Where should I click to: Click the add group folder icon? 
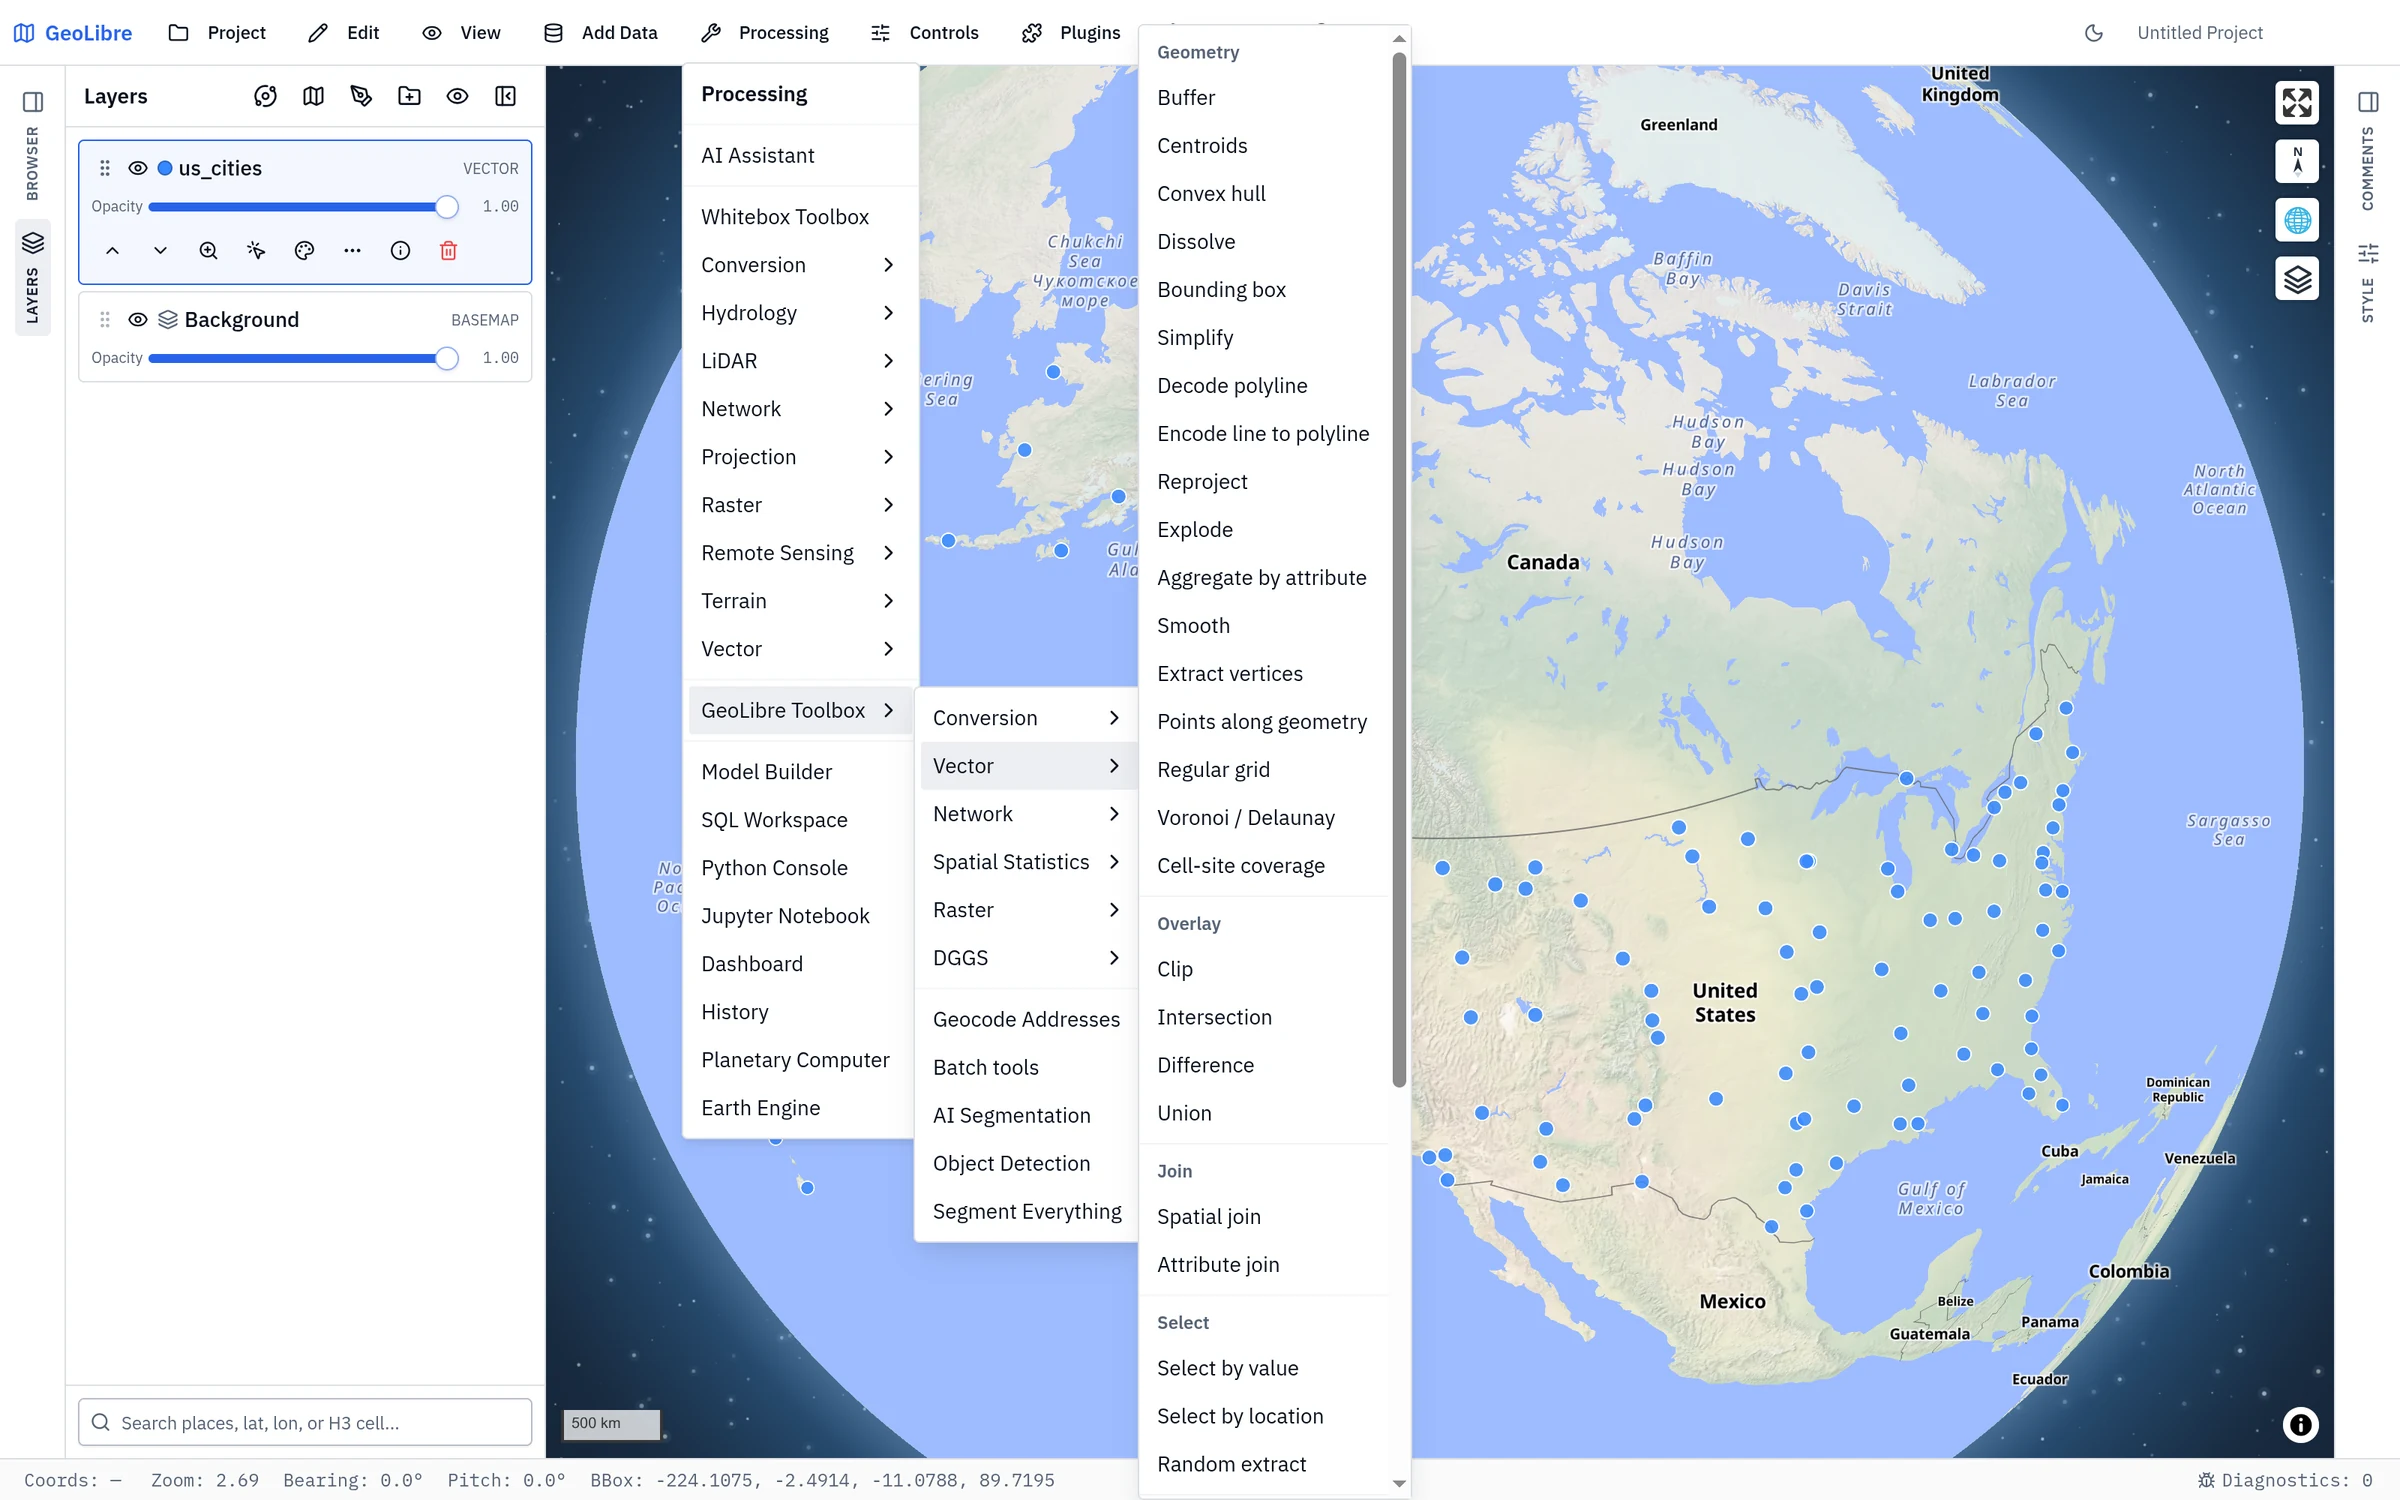(x=409, y=96)
